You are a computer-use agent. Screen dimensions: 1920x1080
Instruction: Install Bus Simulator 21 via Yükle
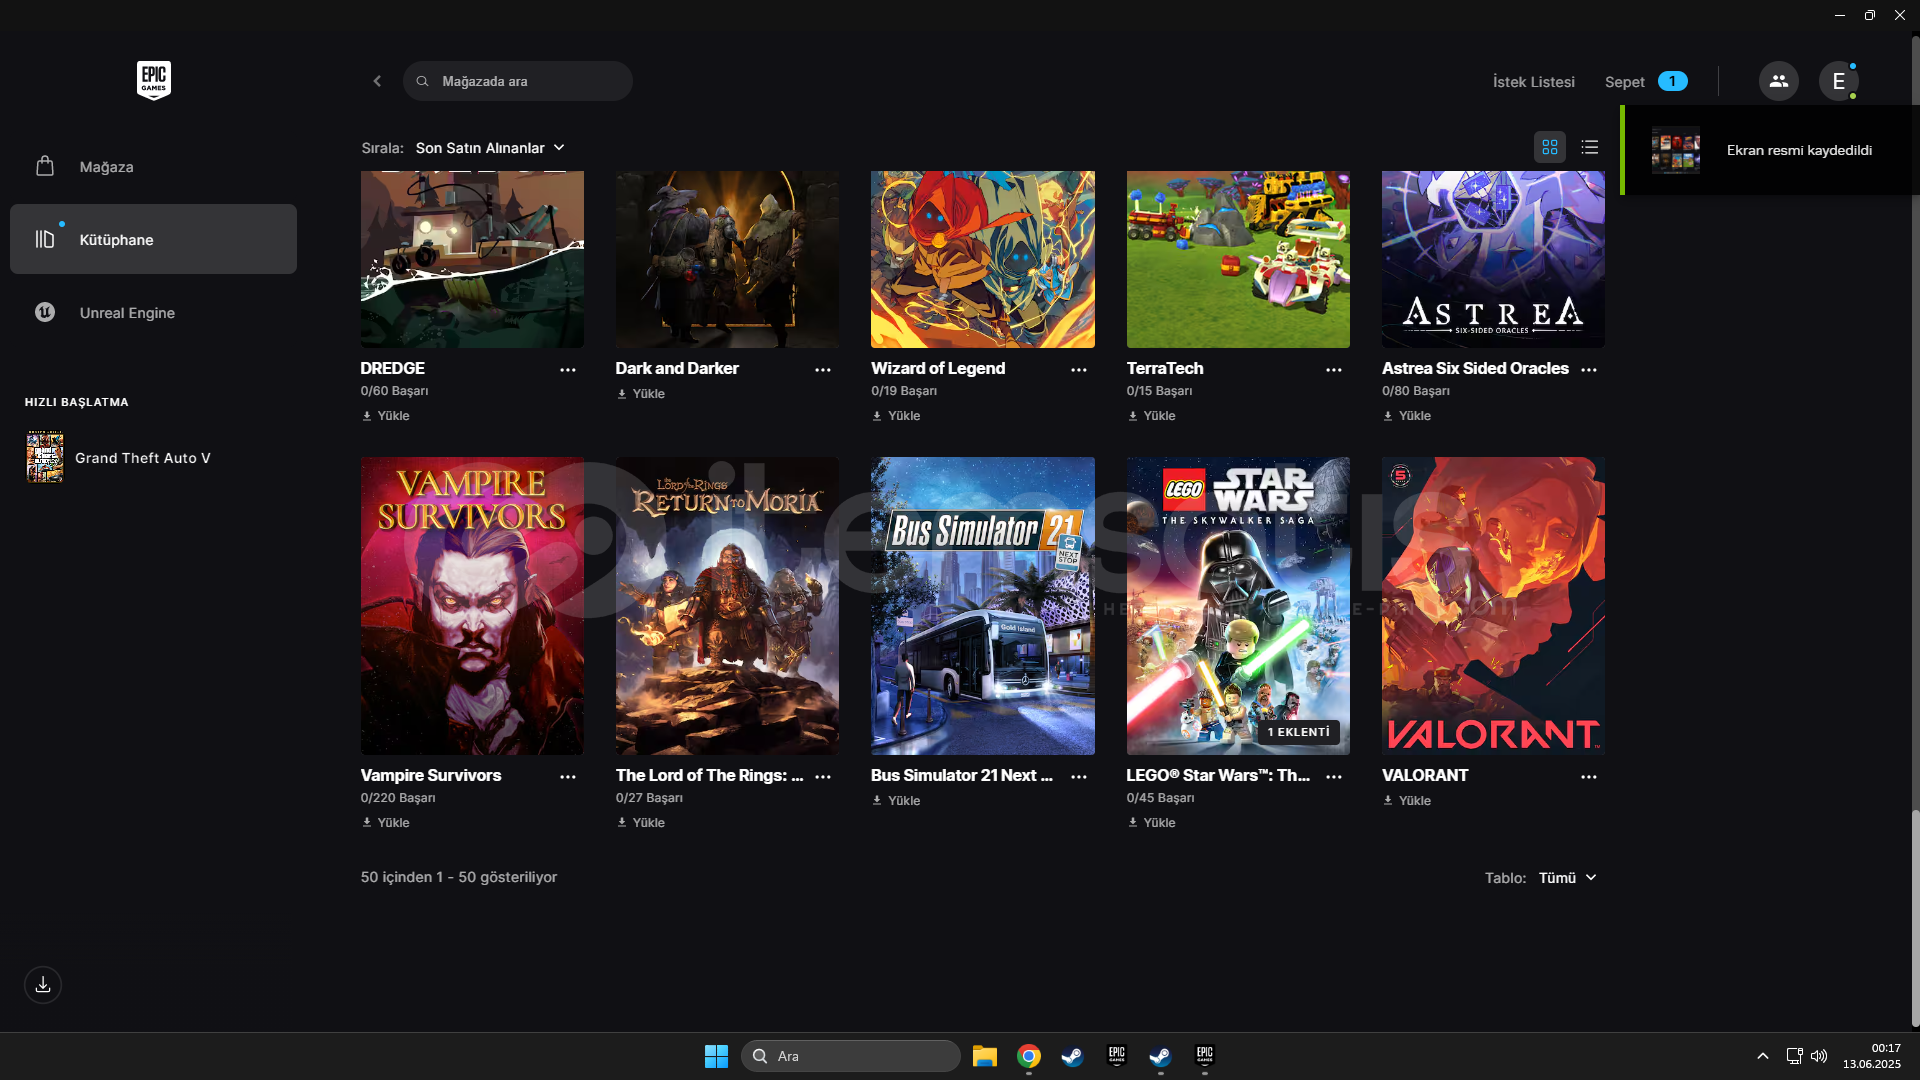click(x=896, y=801)
